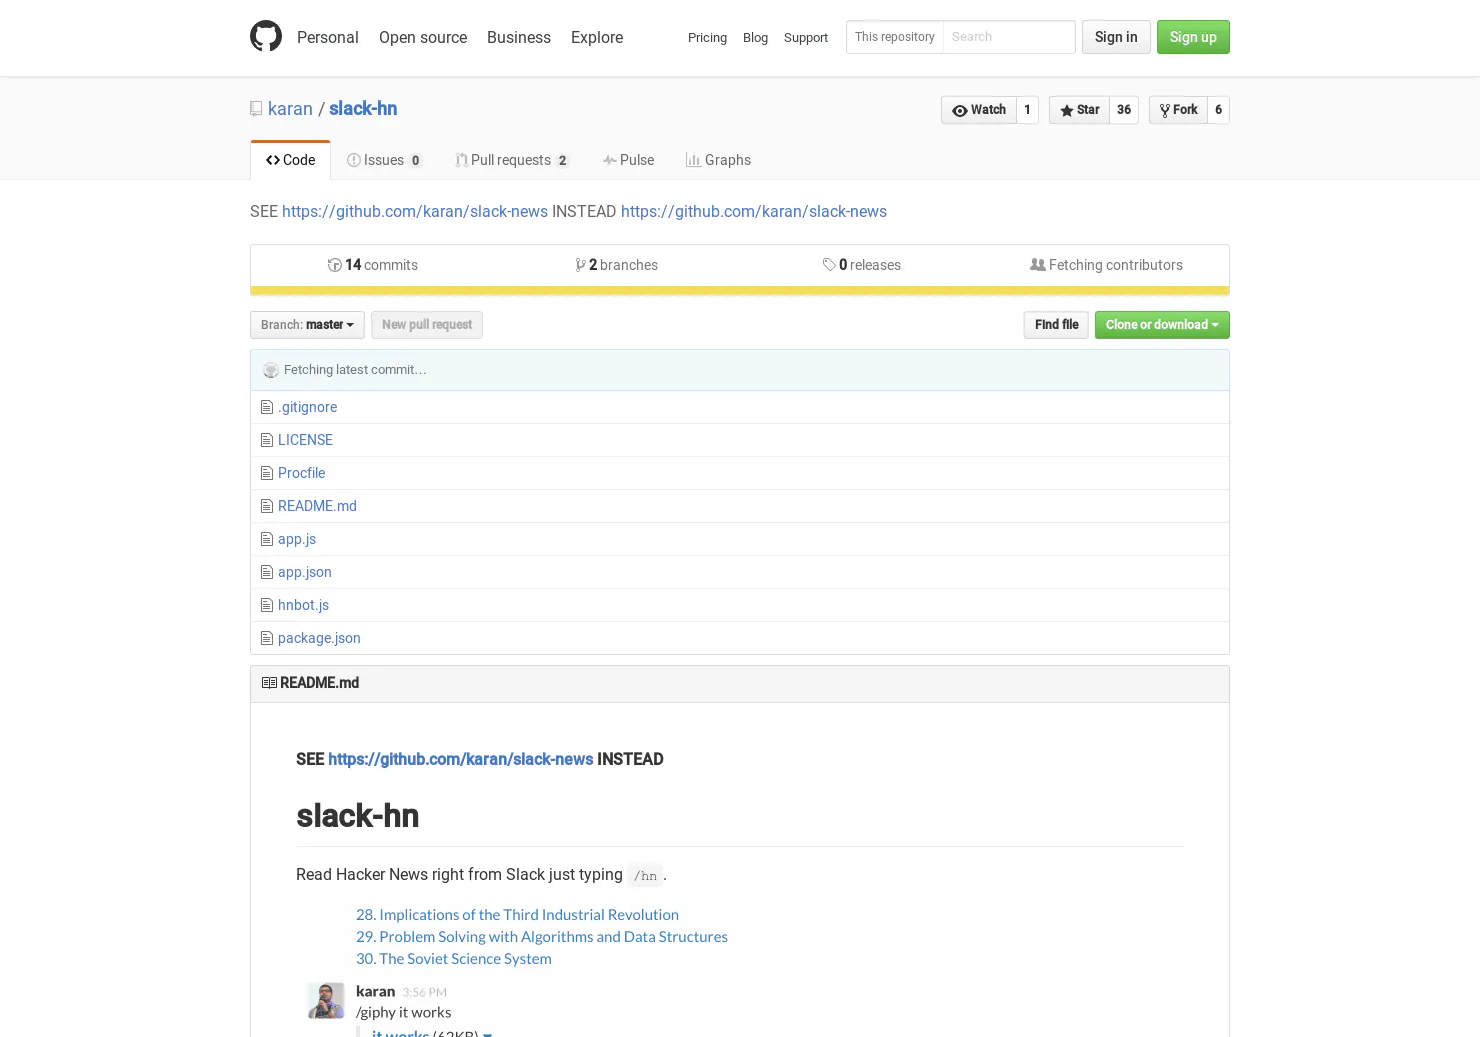
Task: Focus the repository Search field
Action: (1009, 37)
